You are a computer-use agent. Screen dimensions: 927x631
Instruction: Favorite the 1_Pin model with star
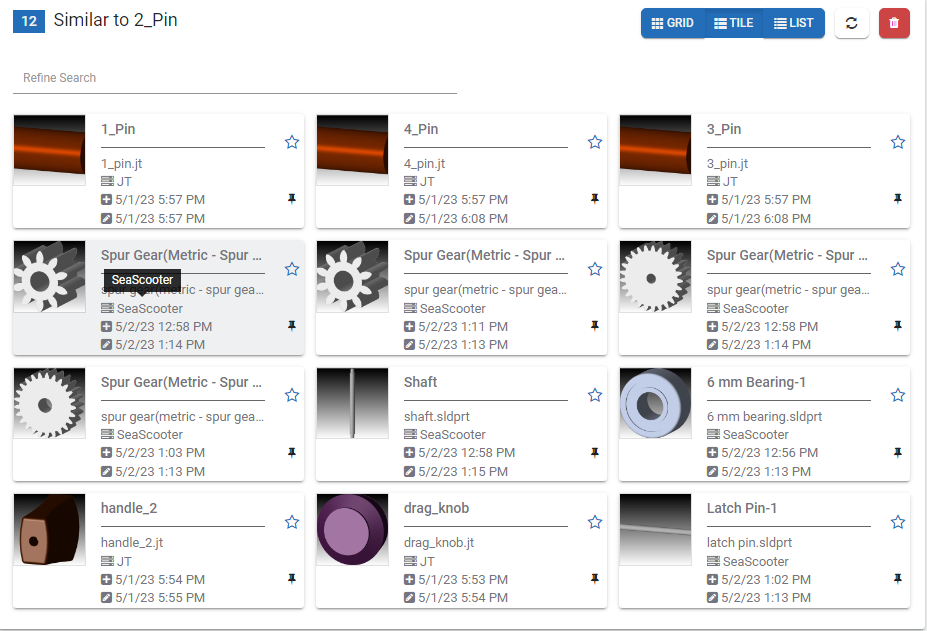click(292, 142)
